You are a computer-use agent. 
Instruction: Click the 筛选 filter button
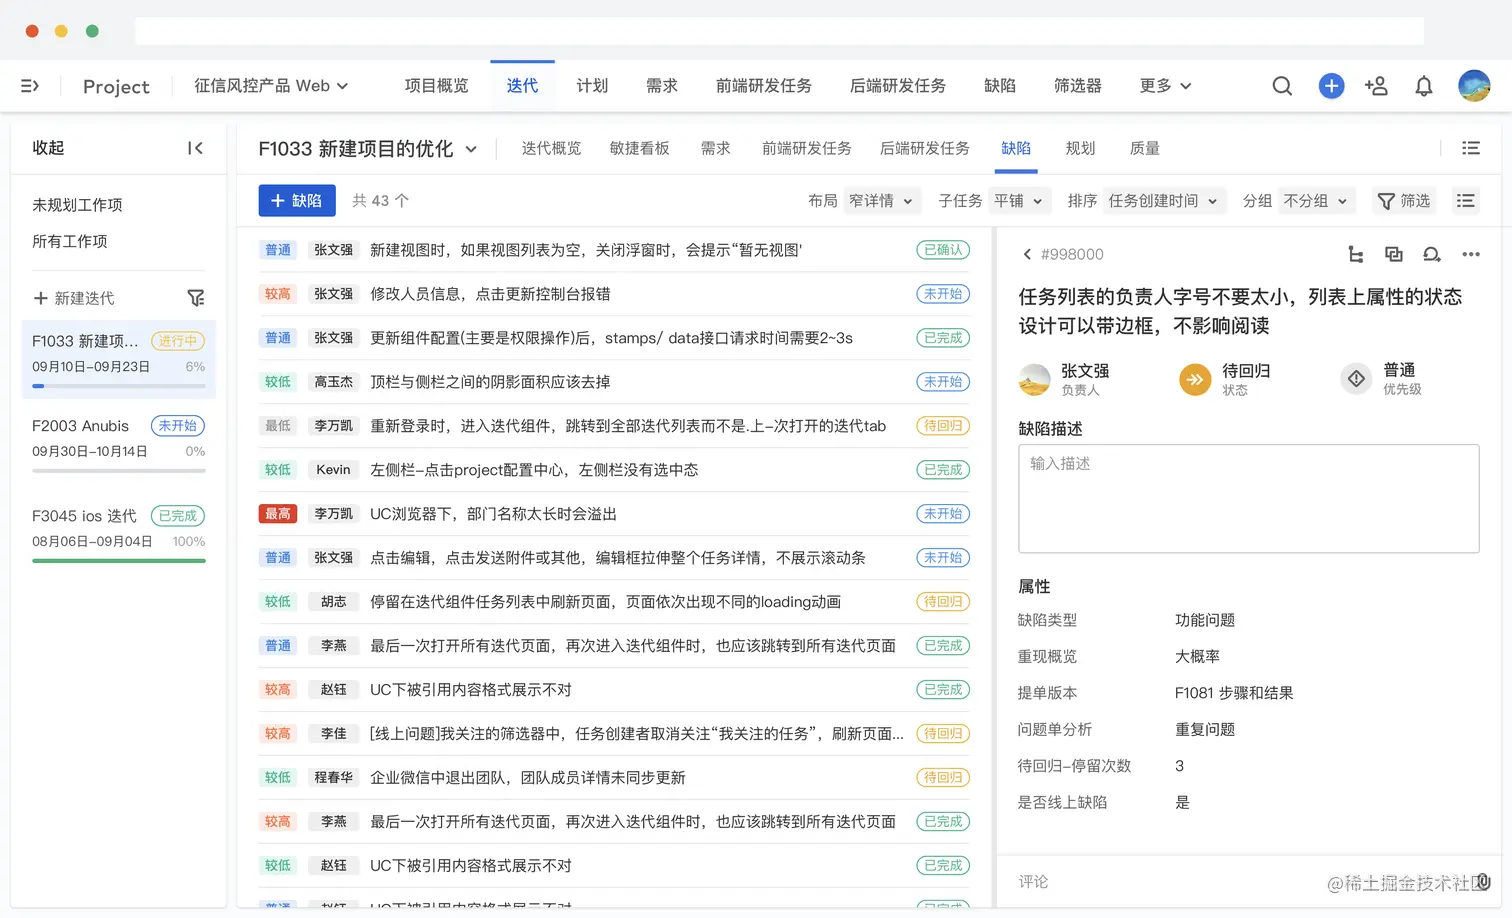tap(1404, 201)
